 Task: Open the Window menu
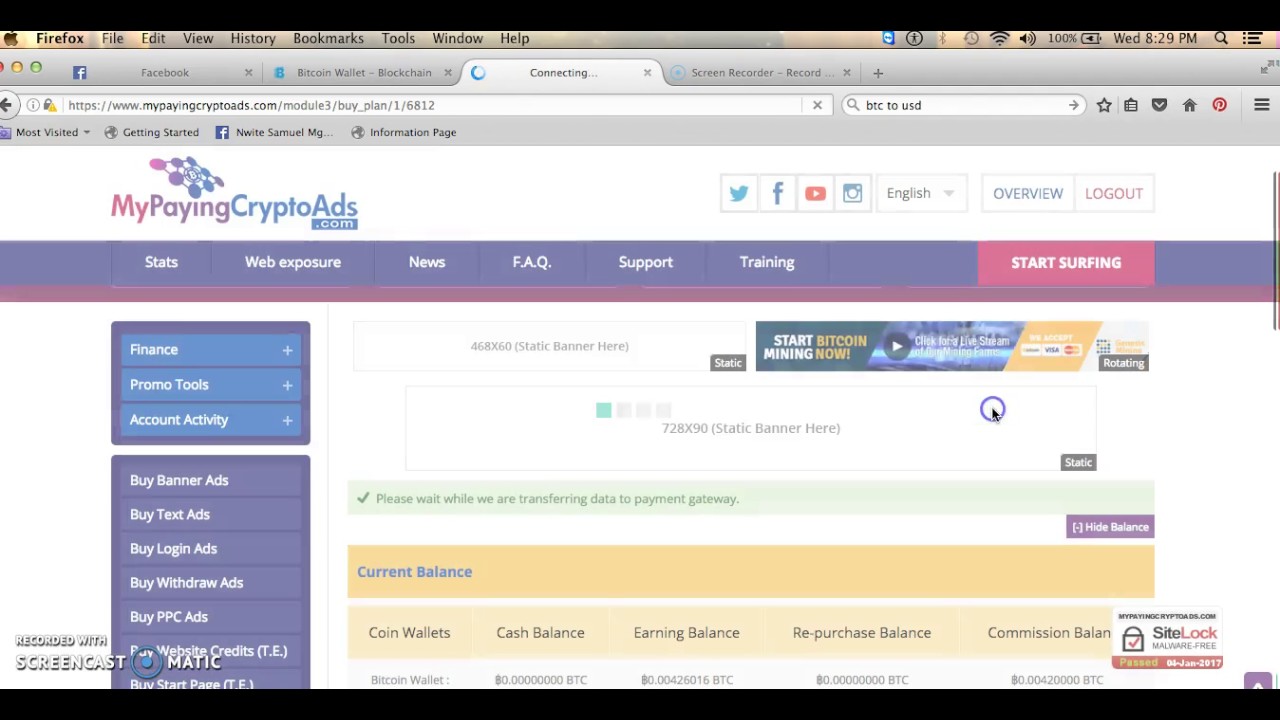point(458,38)
